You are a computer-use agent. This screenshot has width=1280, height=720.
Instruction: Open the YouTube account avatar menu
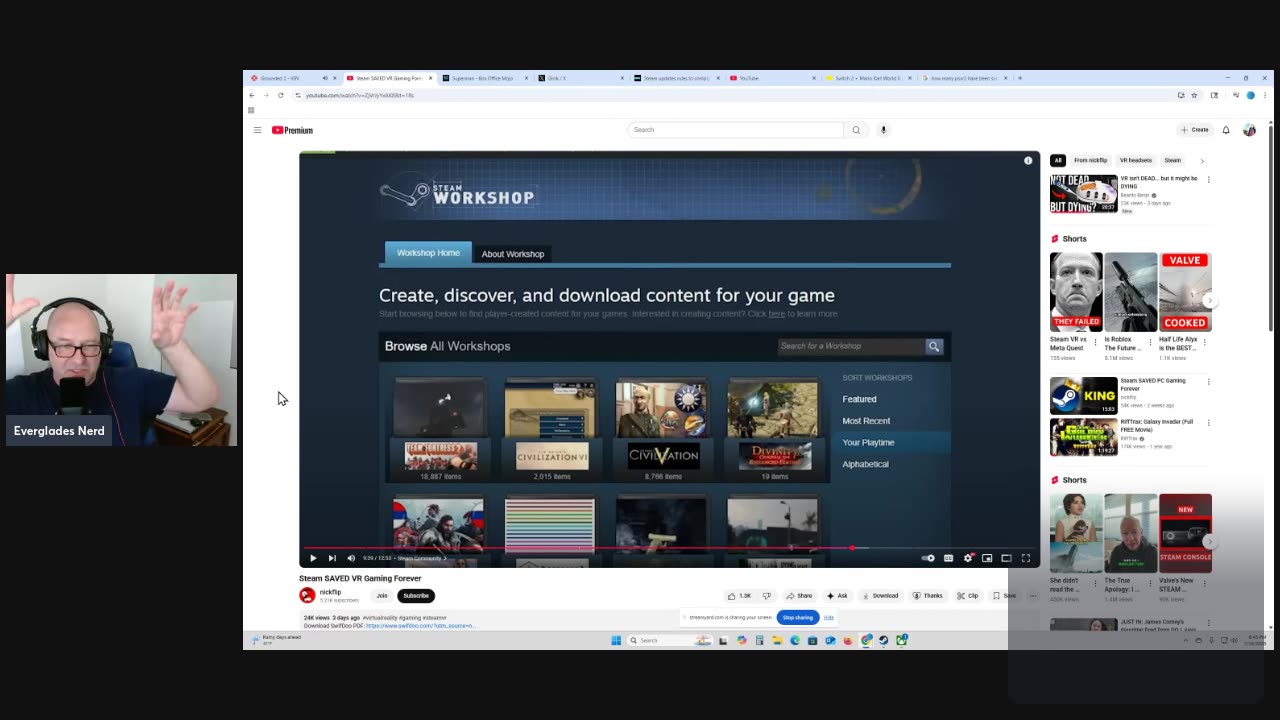pyautogui.click(x=1249, y=130)
